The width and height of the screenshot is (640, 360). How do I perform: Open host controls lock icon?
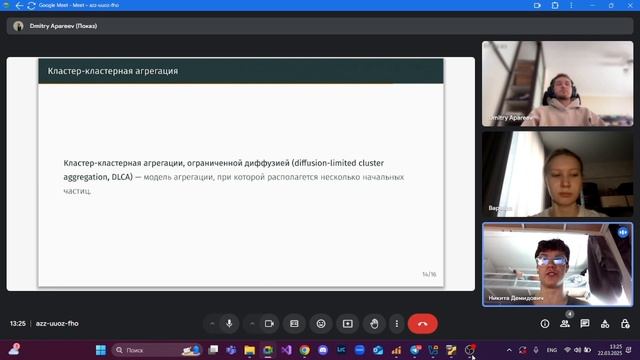coord(625,324)
